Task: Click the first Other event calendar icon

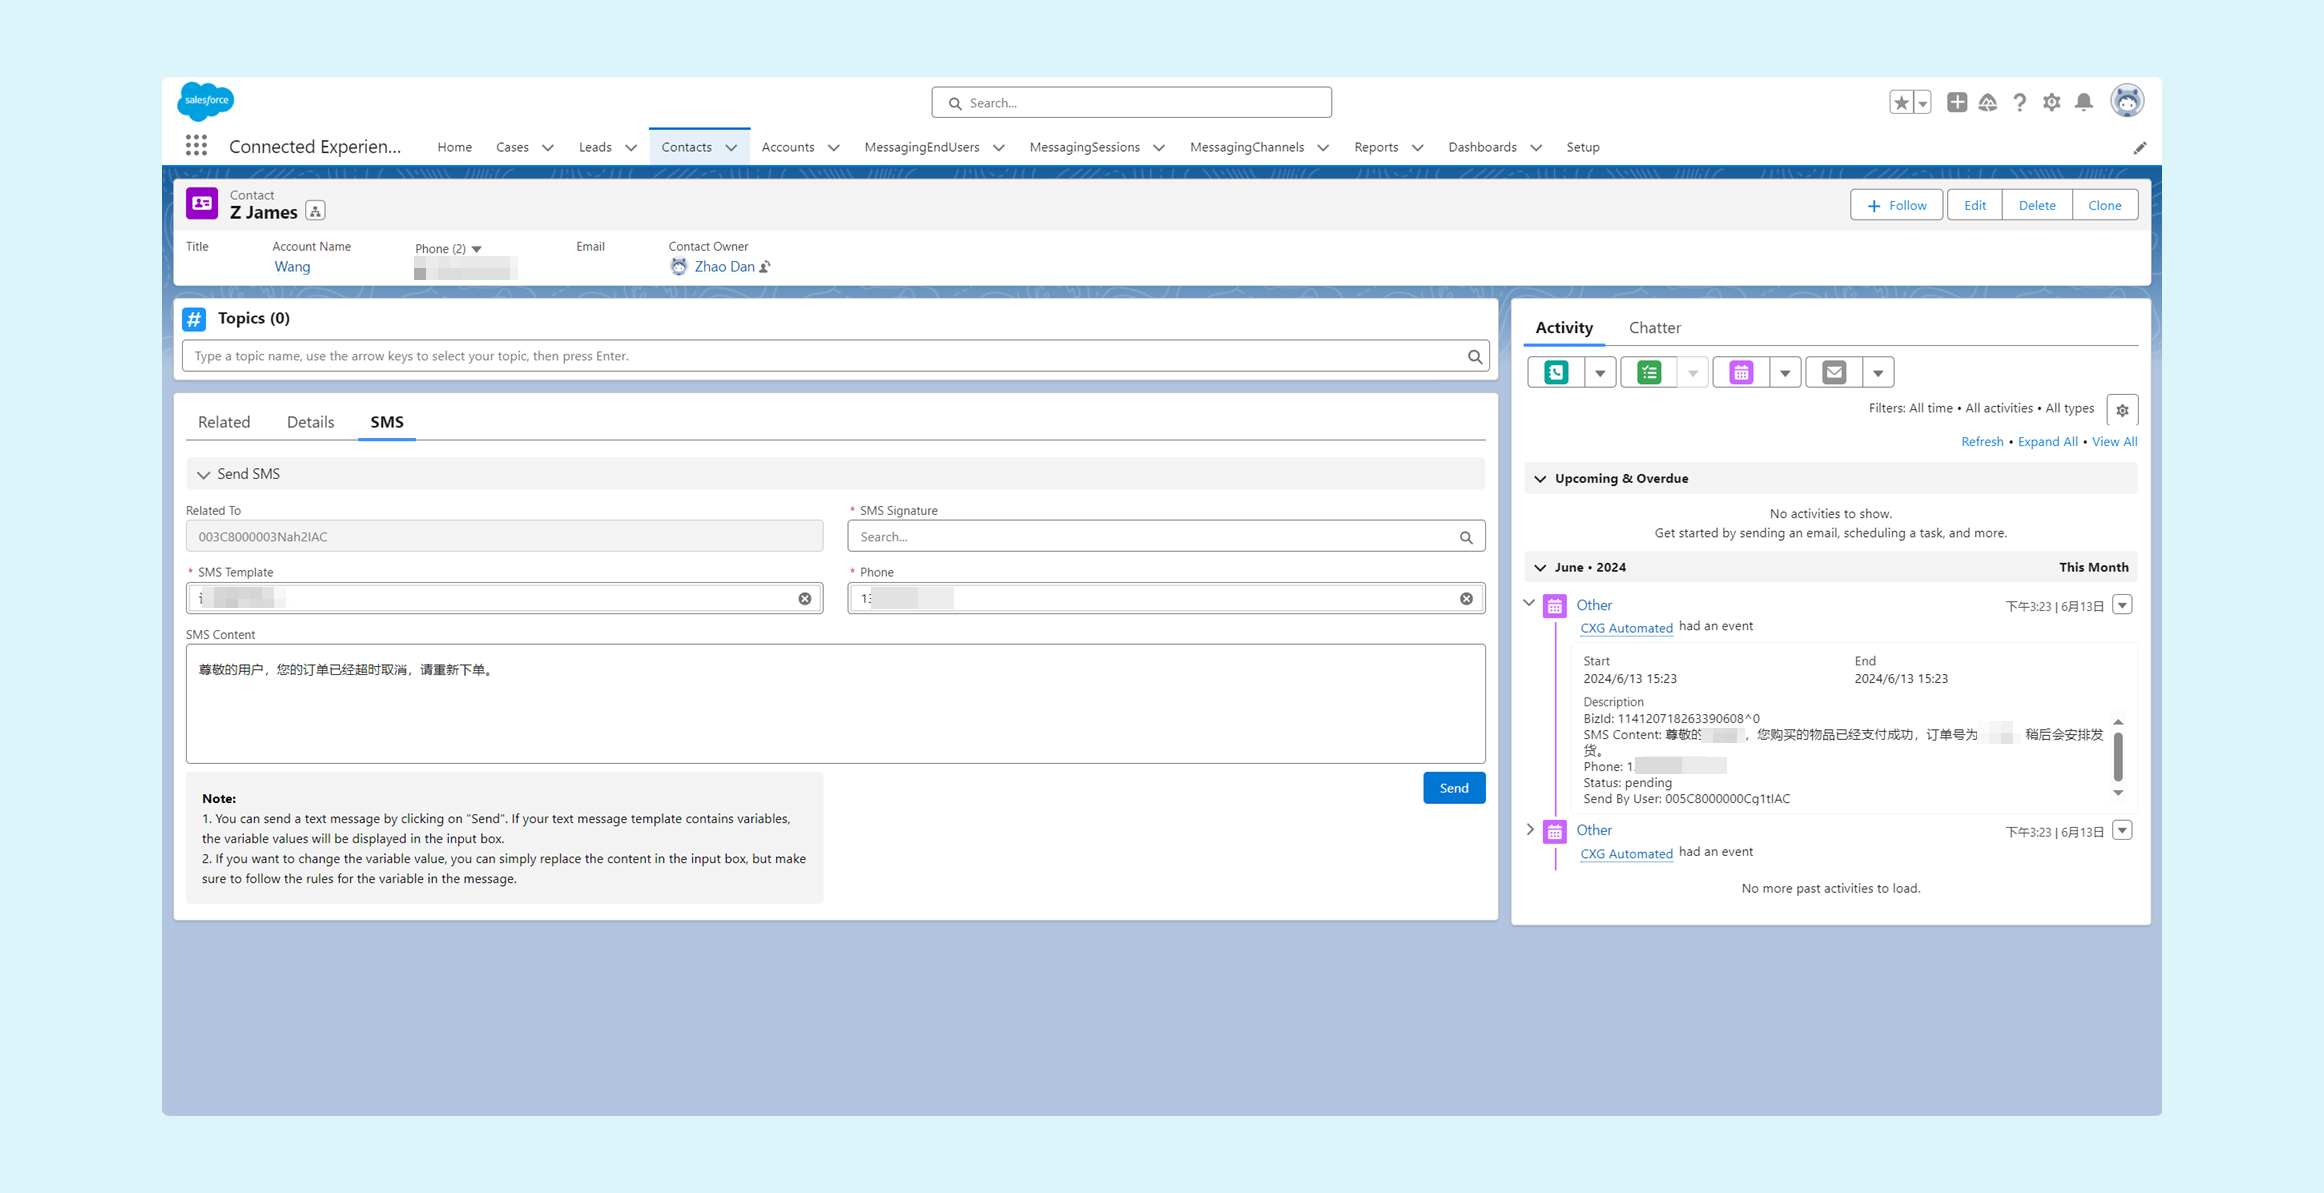Action: 1555,606
